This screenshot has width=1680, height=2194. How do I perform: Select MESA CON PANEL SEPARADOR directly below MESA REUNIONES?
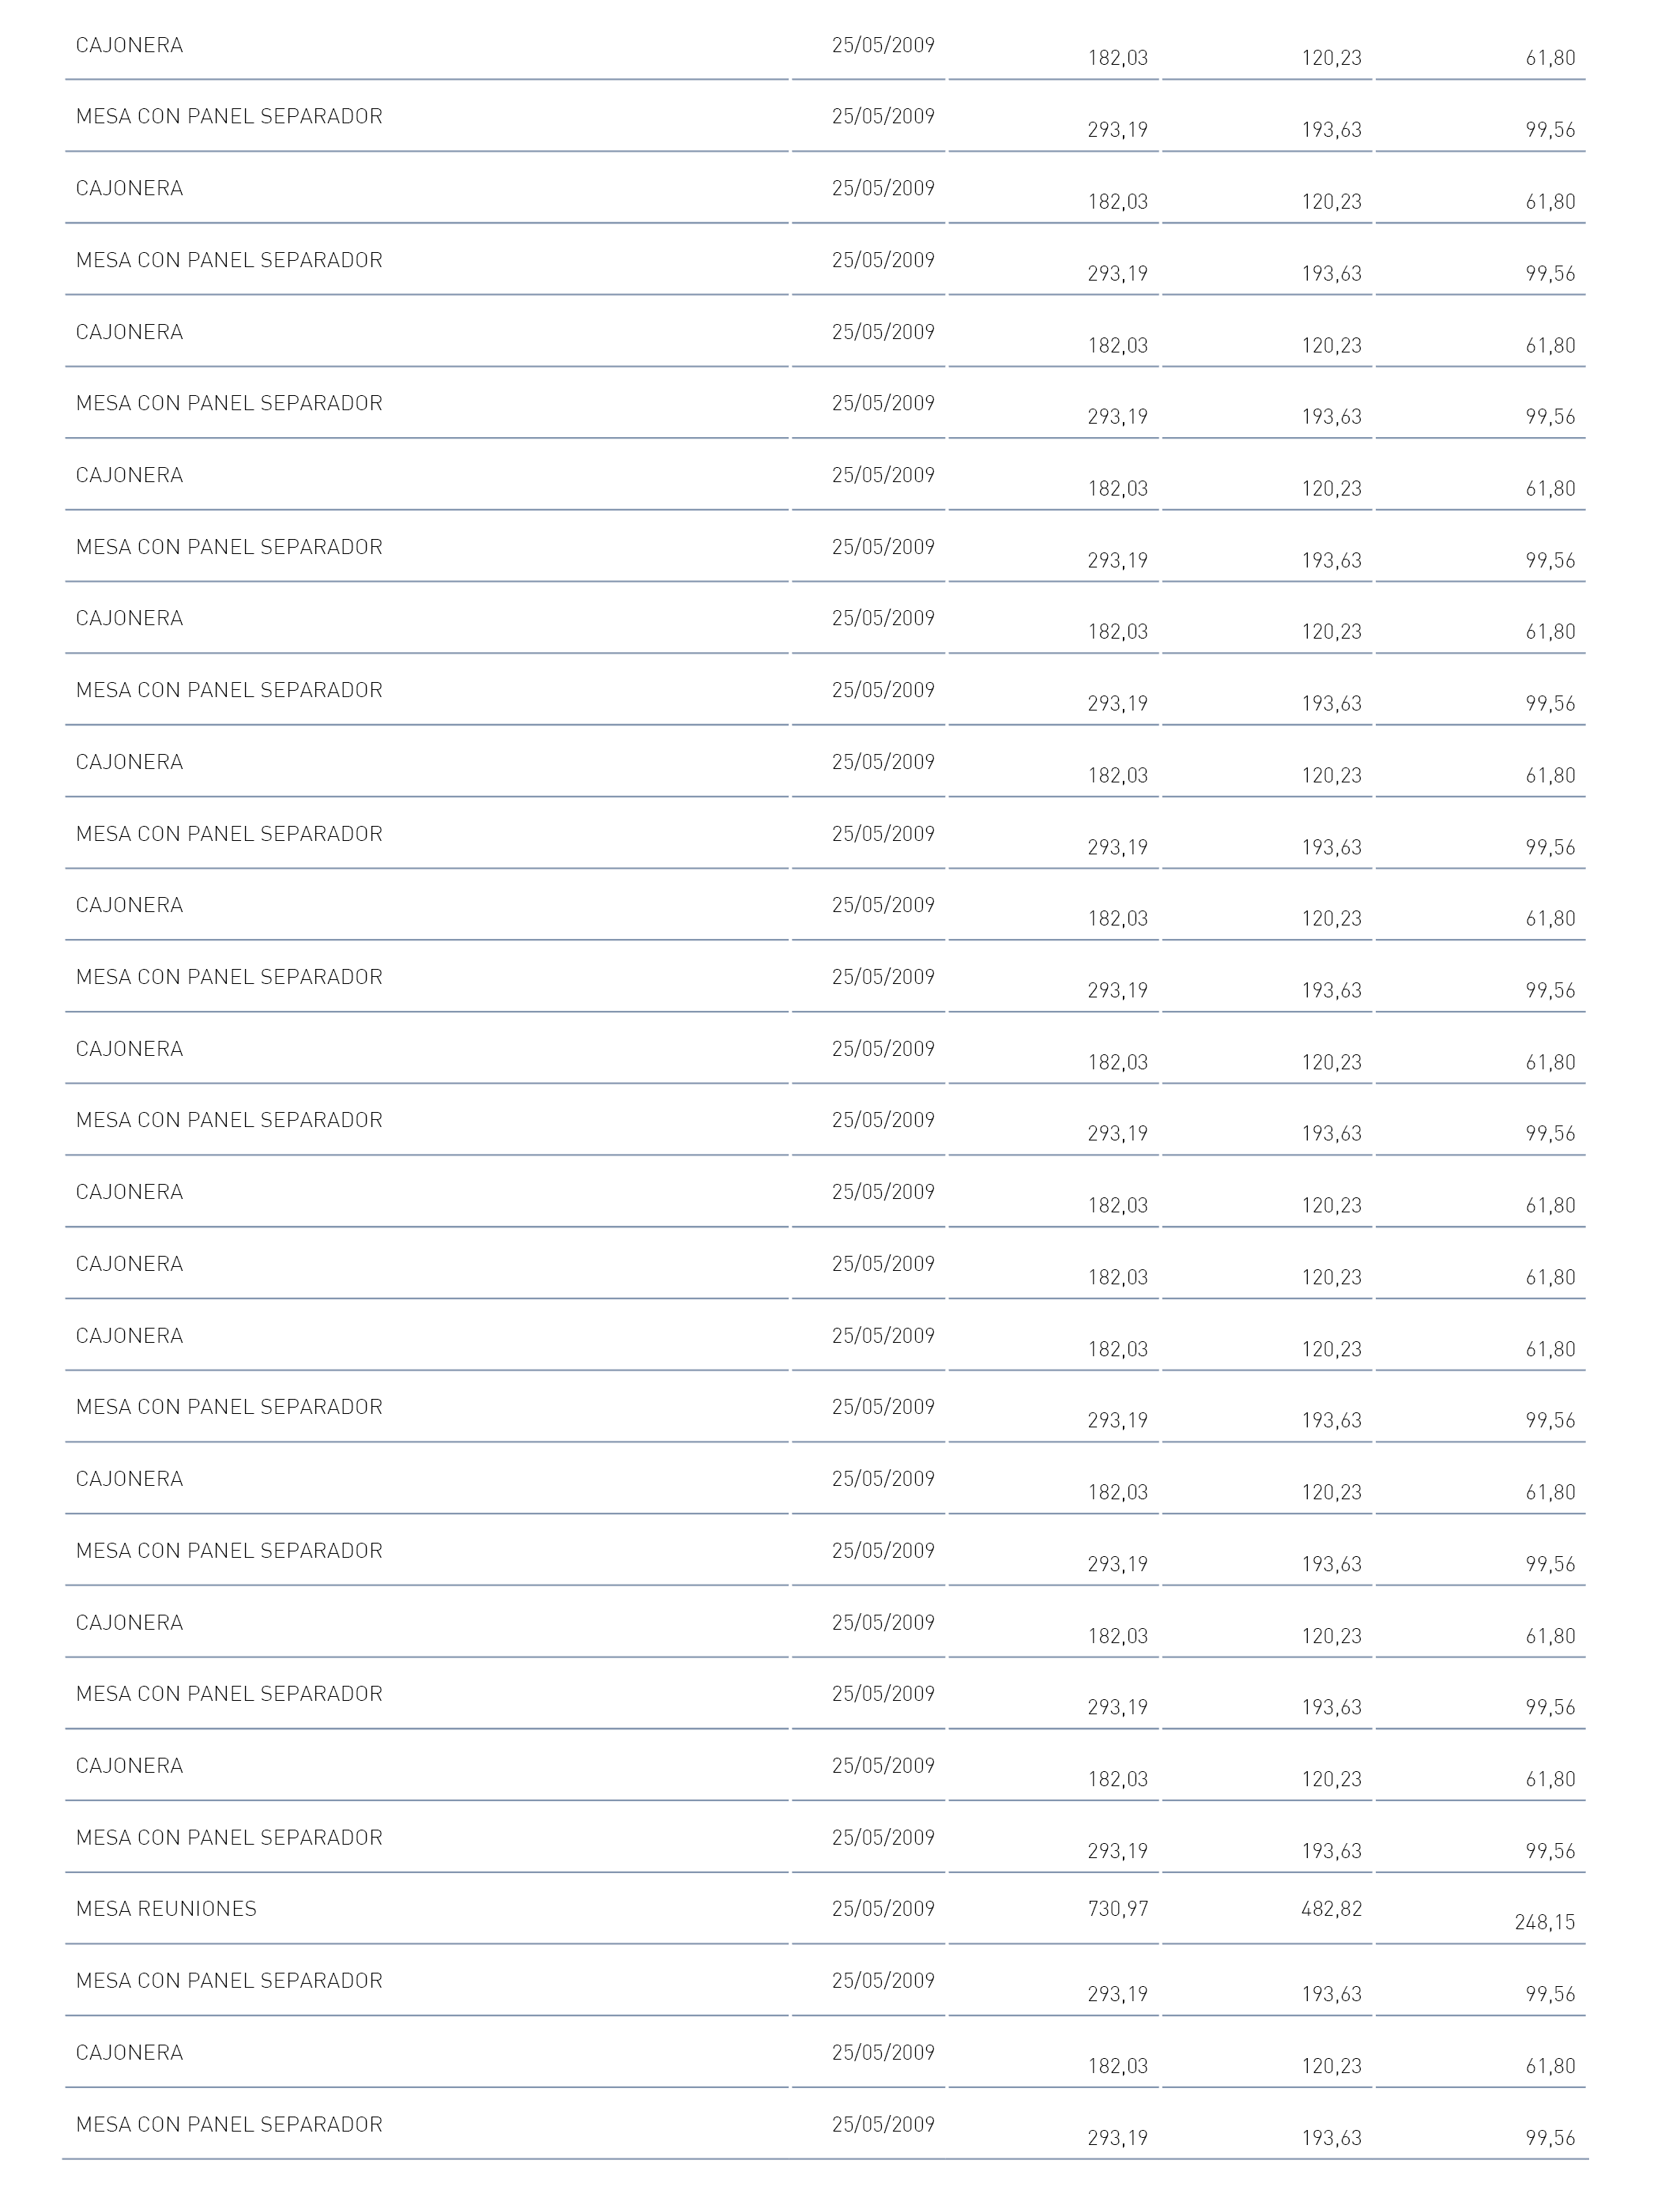pos(229,1980)
